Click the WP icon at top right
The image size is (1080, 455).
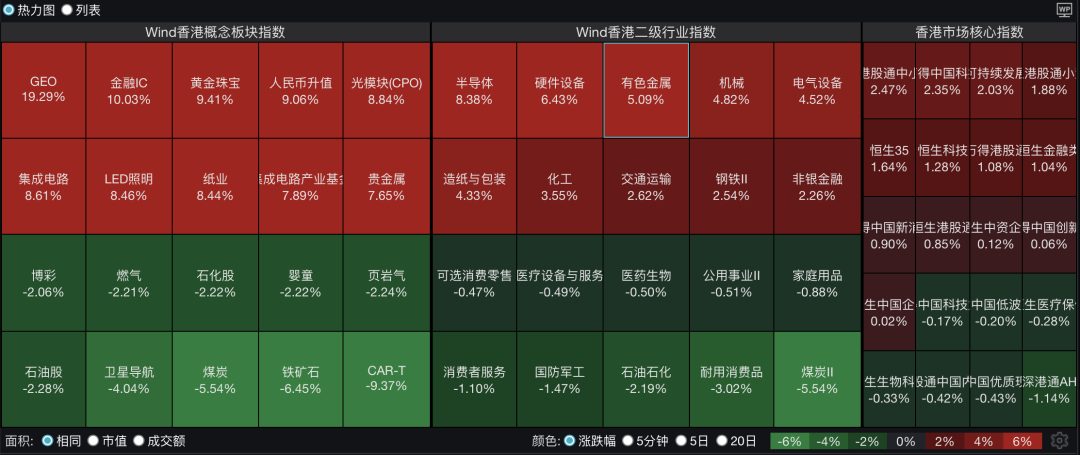(x=1065, y=10)
